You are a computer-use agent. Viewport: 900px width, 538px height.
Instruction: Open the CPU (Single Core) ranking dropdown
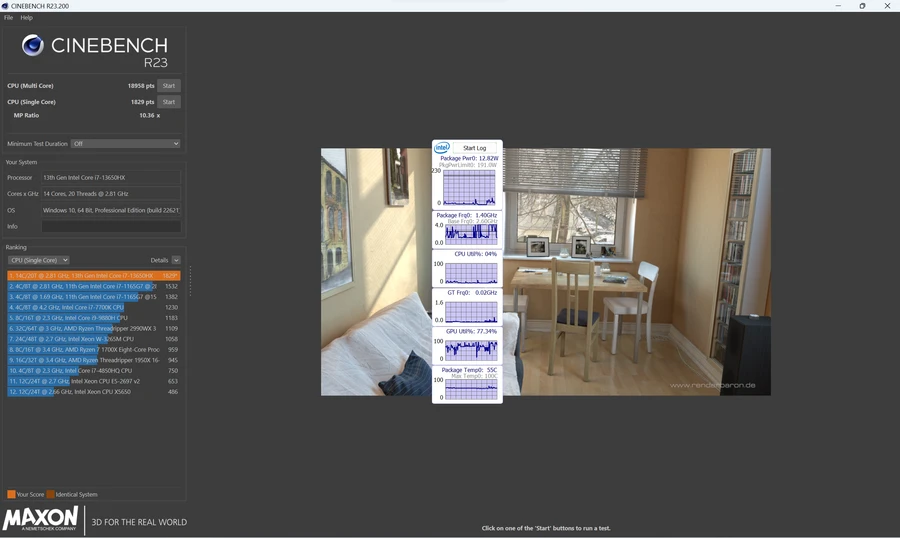[38, 260]
